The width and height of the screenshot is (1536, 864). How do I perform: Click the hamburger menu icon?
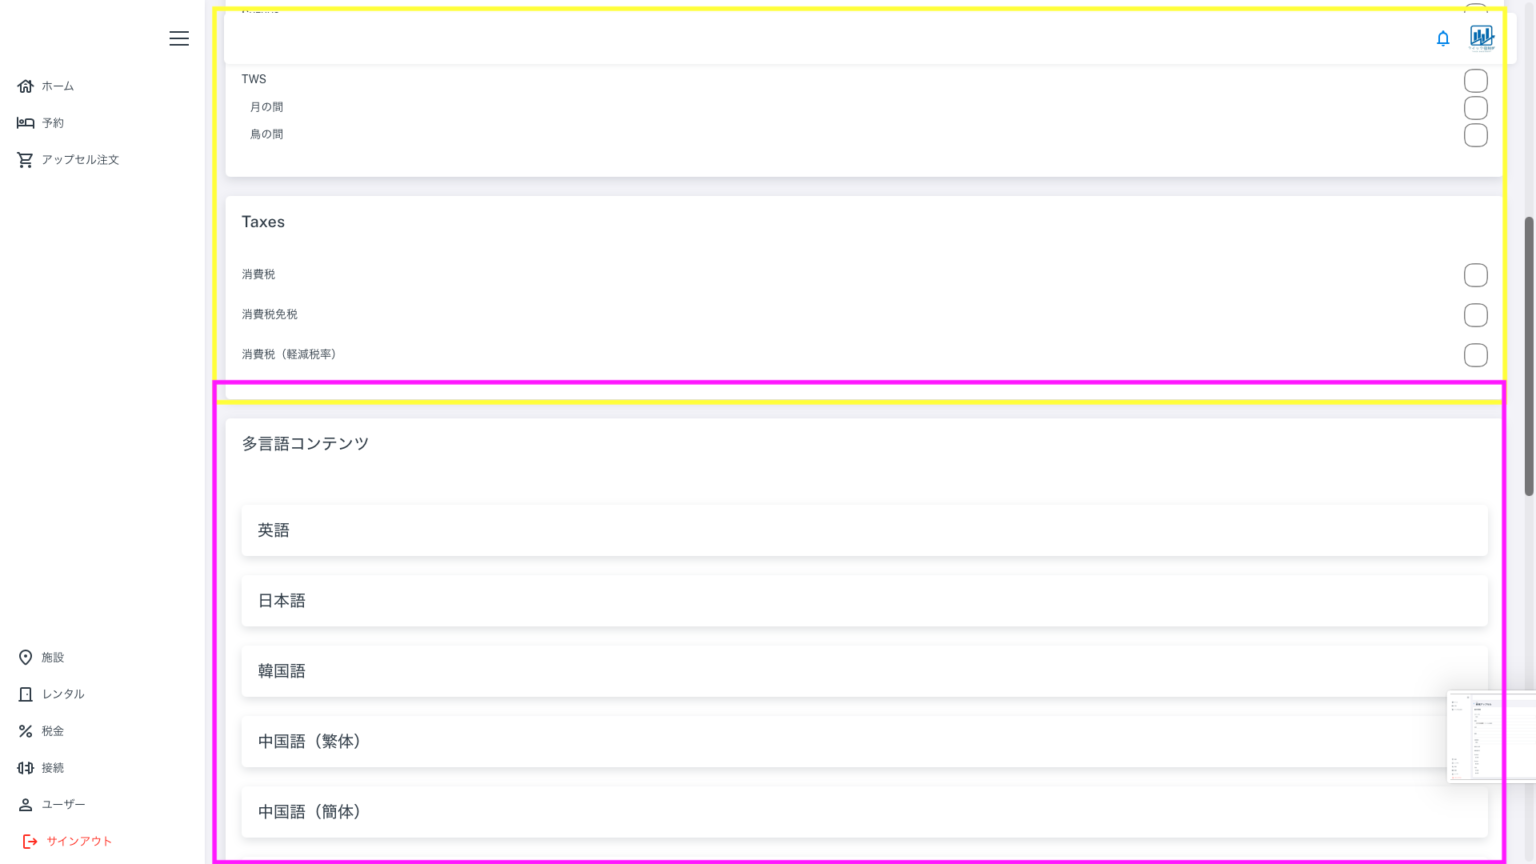(x=179, y=38)
